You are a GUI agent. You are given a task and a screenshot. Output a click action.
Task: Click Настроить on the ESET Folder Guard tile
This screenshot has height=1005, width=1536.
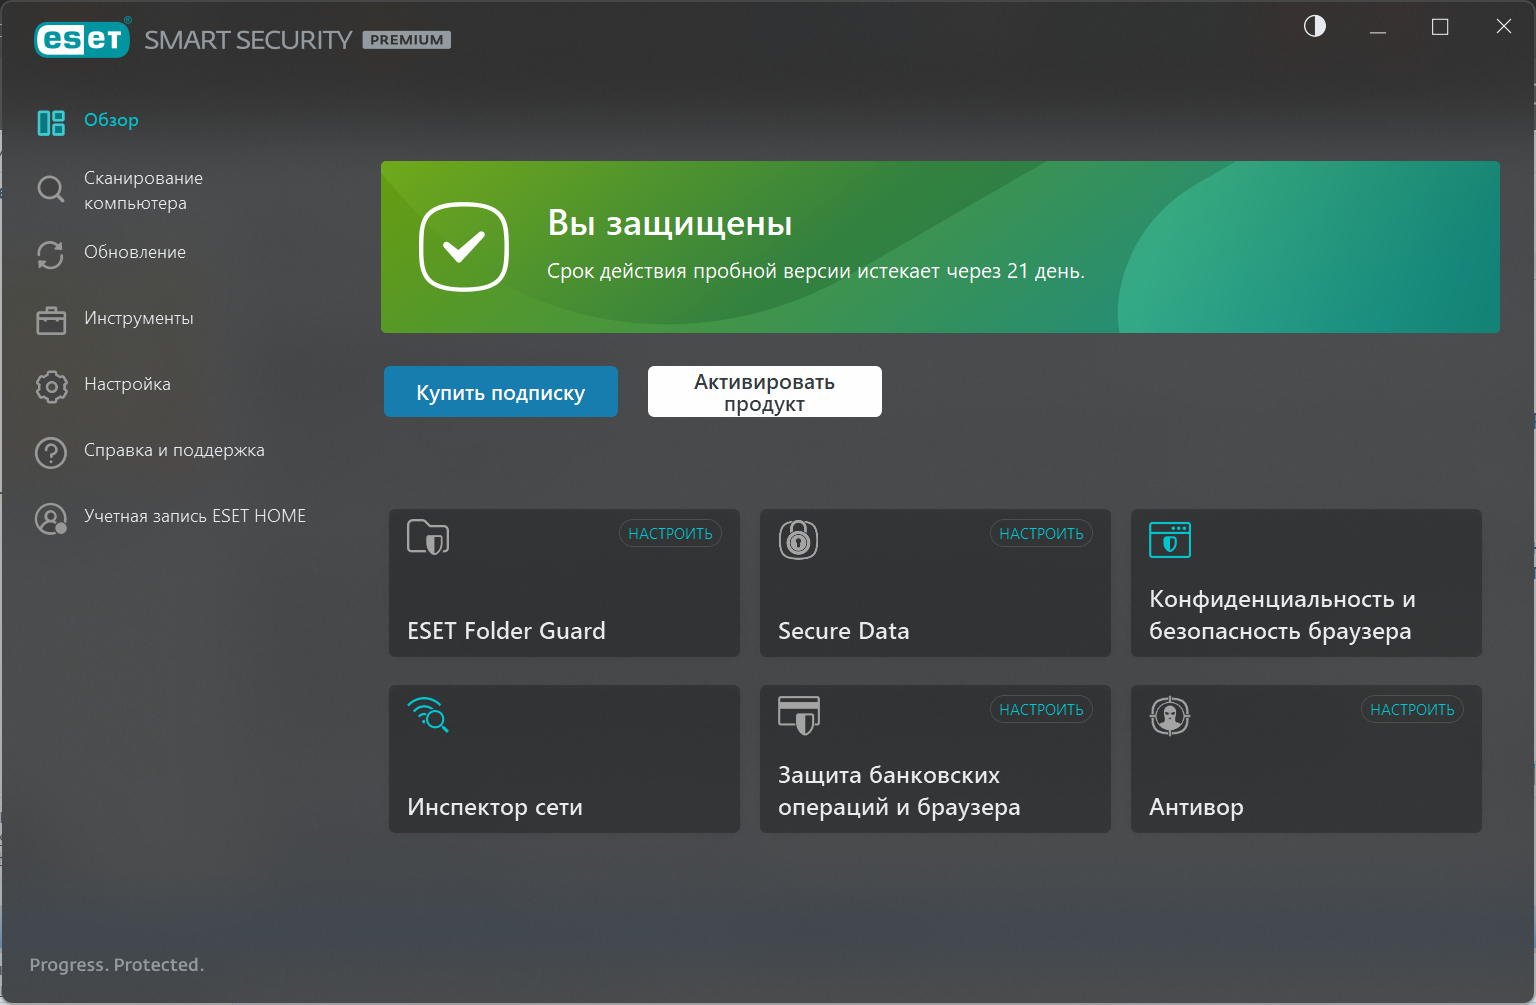point(670,534)
